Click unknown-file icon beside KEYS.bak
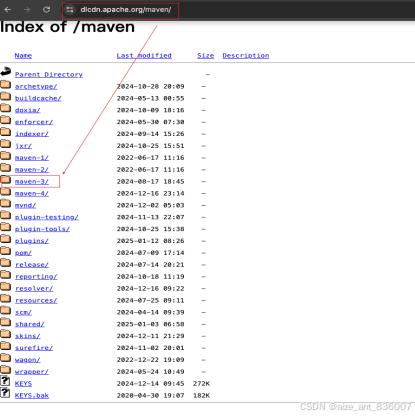This screenshot has width=415, height=418. pyautogui.click(x=5, y=393)
